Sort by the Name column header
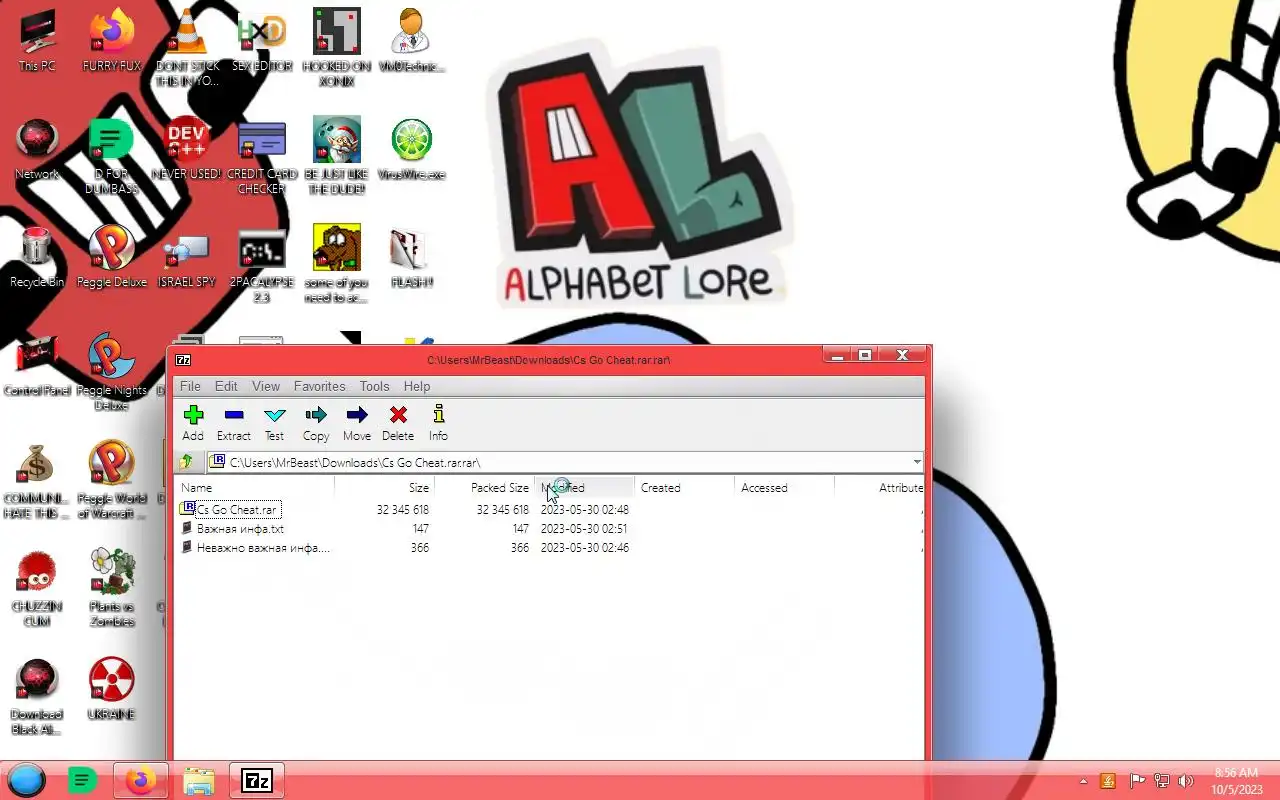 (254, 488)
